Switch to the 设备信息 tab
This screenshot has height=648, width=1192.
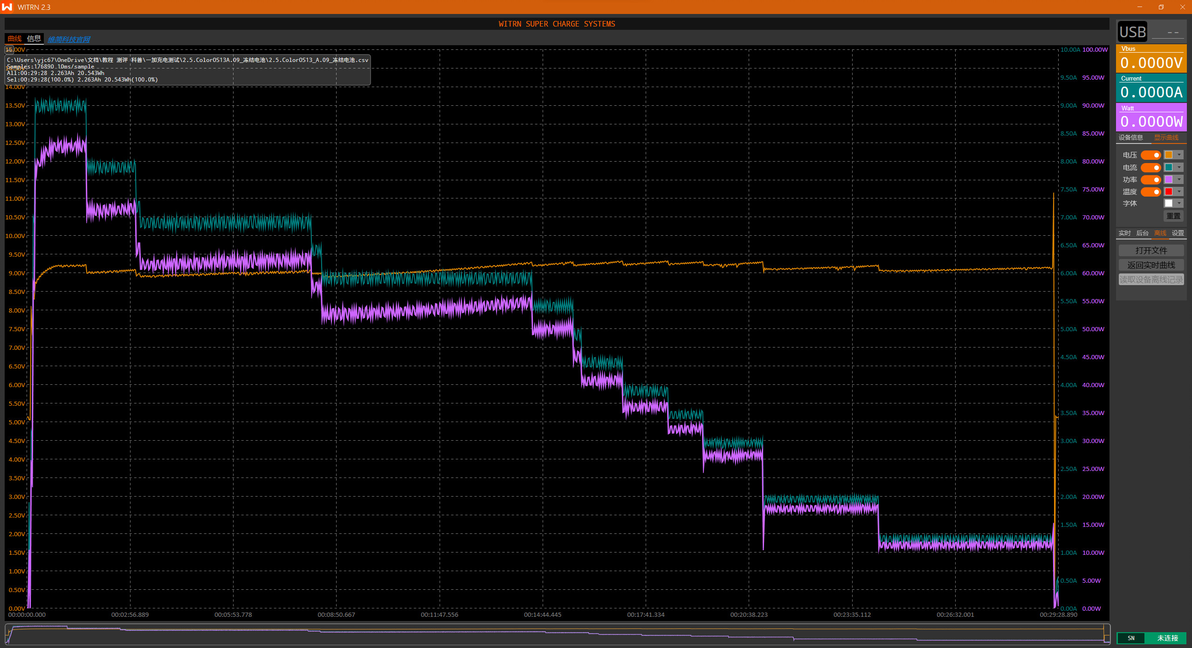pyautogui.click(x=1130, y=138)
